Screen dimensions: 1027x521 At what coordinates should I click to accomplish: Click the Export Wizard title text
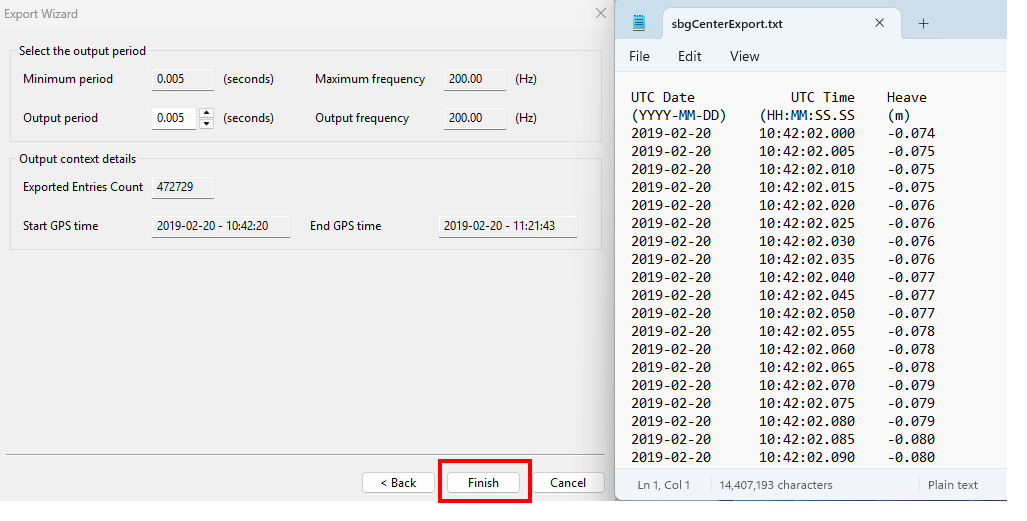41,14
